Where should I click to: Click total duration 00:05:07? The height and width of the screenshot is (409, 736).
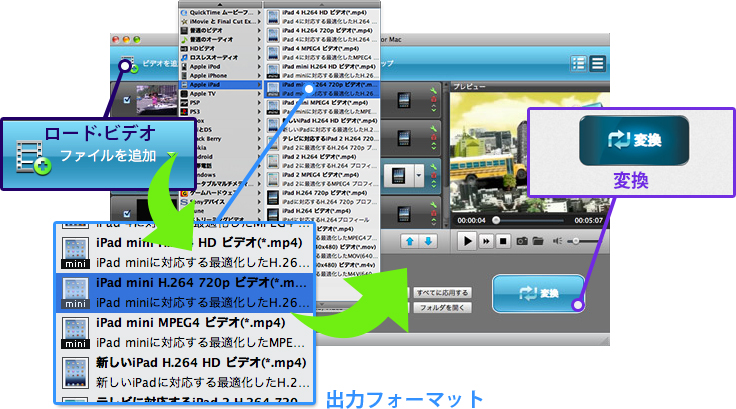pos(588,220)
